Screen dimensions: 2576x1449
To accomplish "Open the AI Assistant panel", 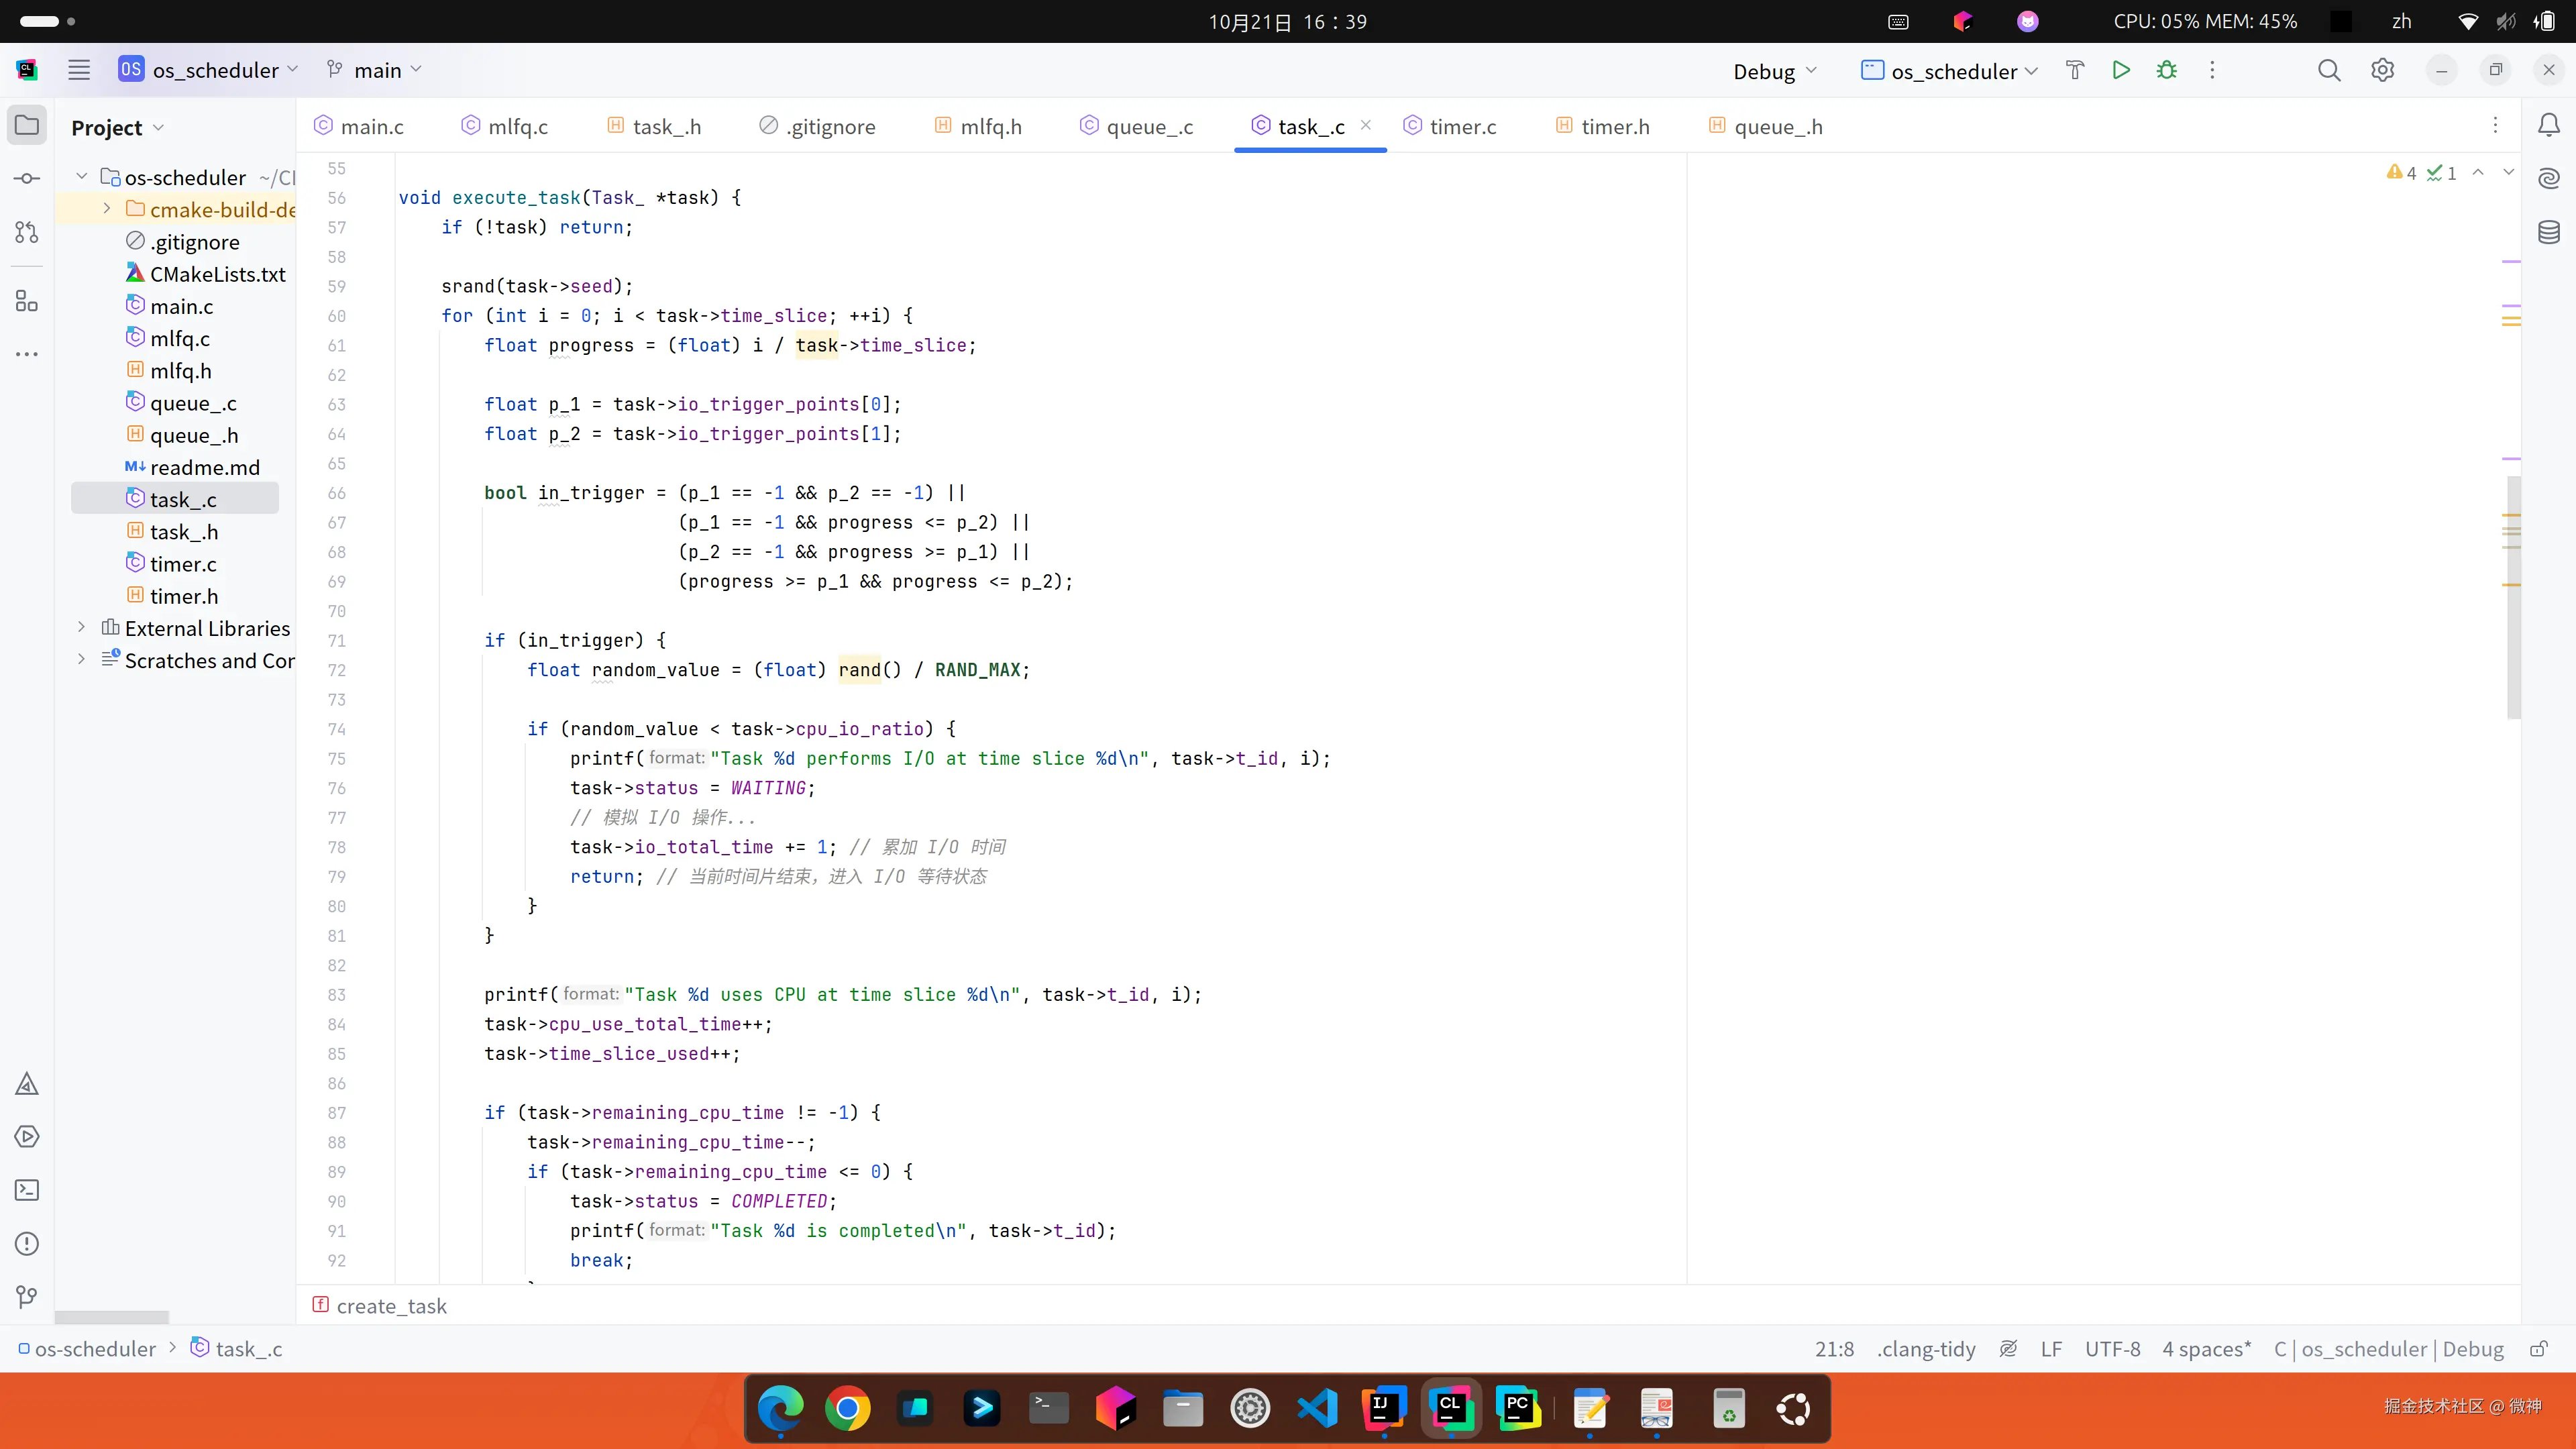I will [2548, 178].
